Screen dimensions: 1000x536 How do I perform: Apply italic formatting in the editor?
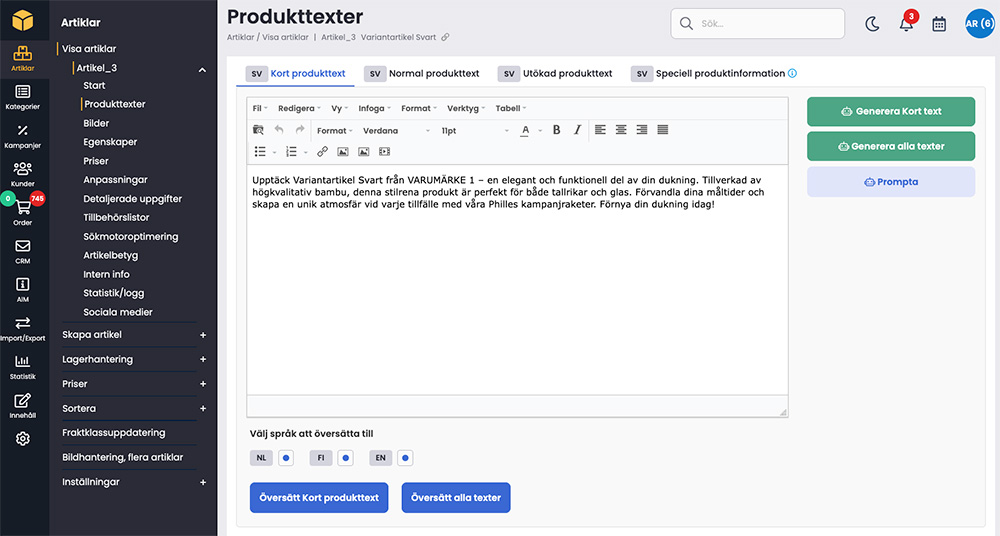575,130
